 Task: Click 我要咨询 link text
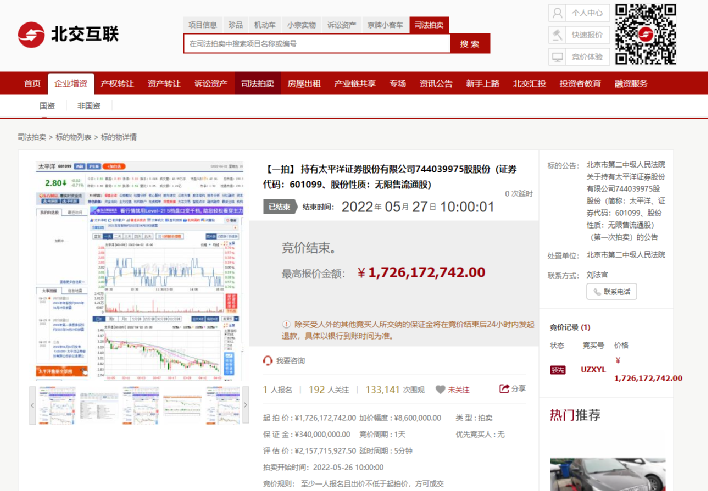tap(290, 361)
